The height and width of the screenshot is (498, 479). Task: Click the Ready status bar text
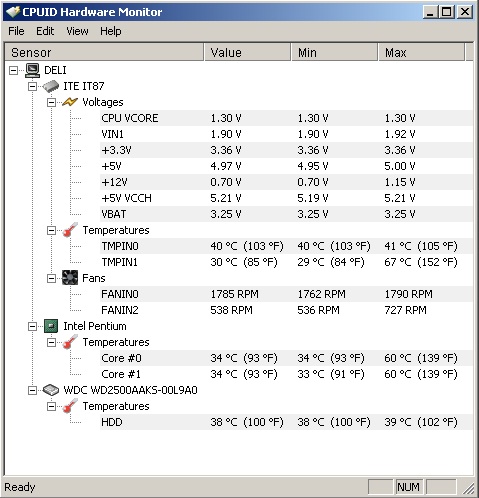coord(20,487)
